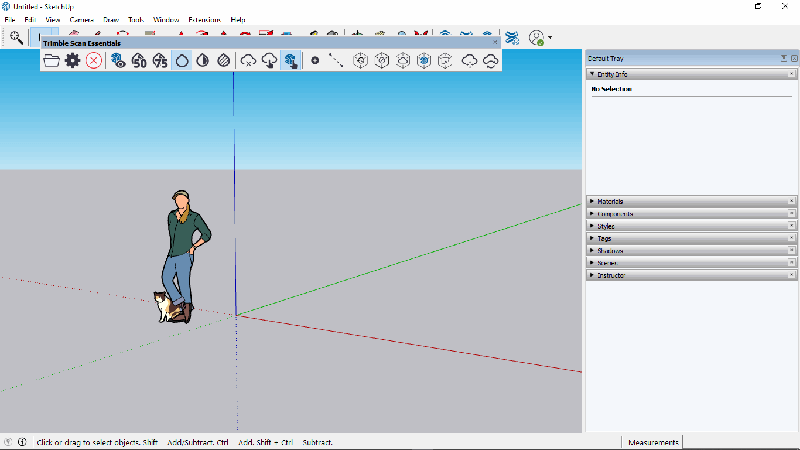Restore the SketchUp window size
The width and height of the screenshot is (800, 450).
click(x=758, y=6)
